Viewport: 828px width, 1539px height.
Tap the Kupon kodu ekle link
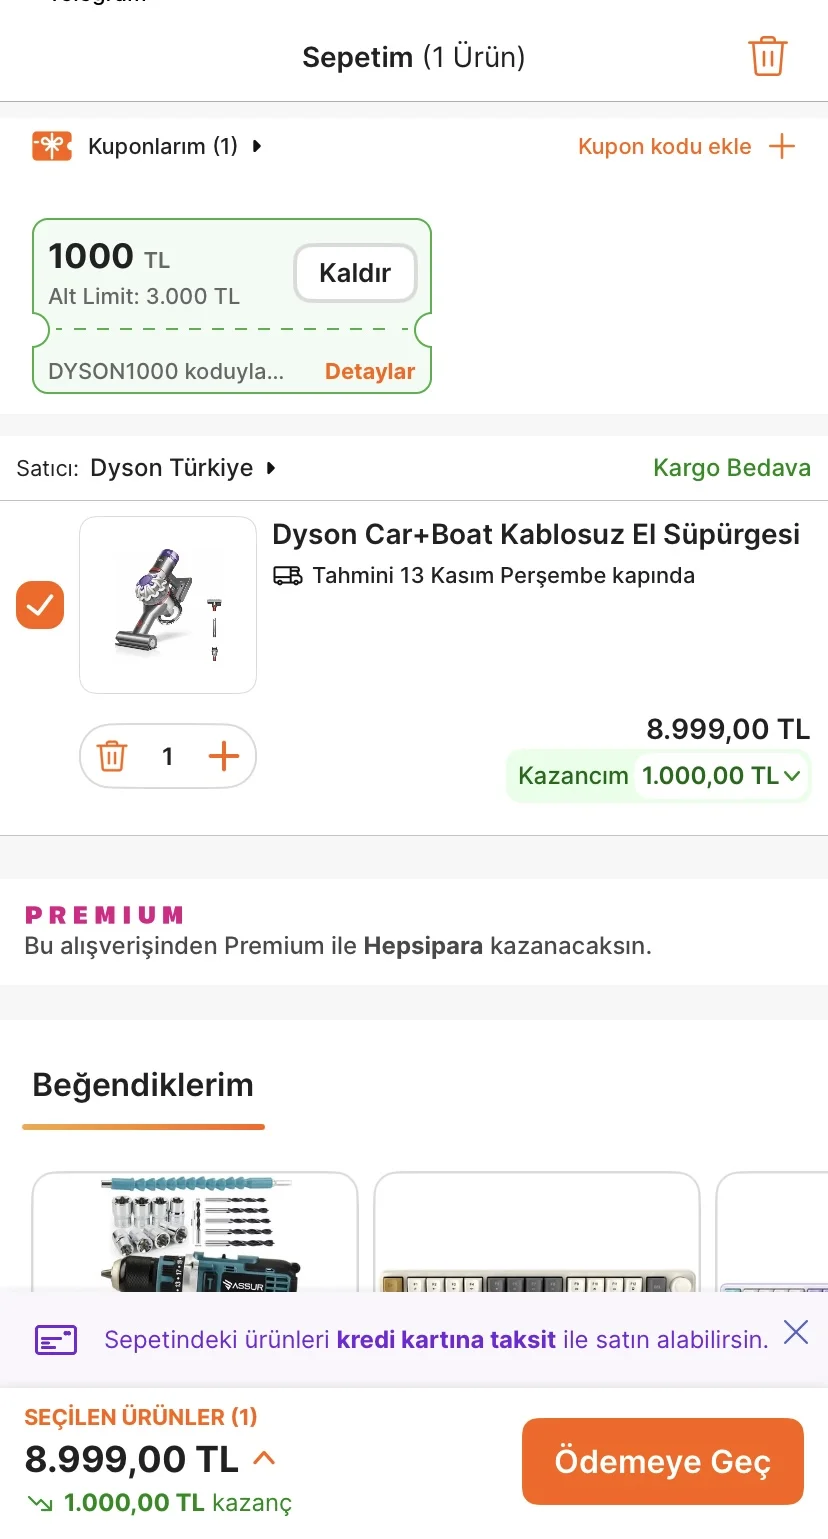coord(664,146)
